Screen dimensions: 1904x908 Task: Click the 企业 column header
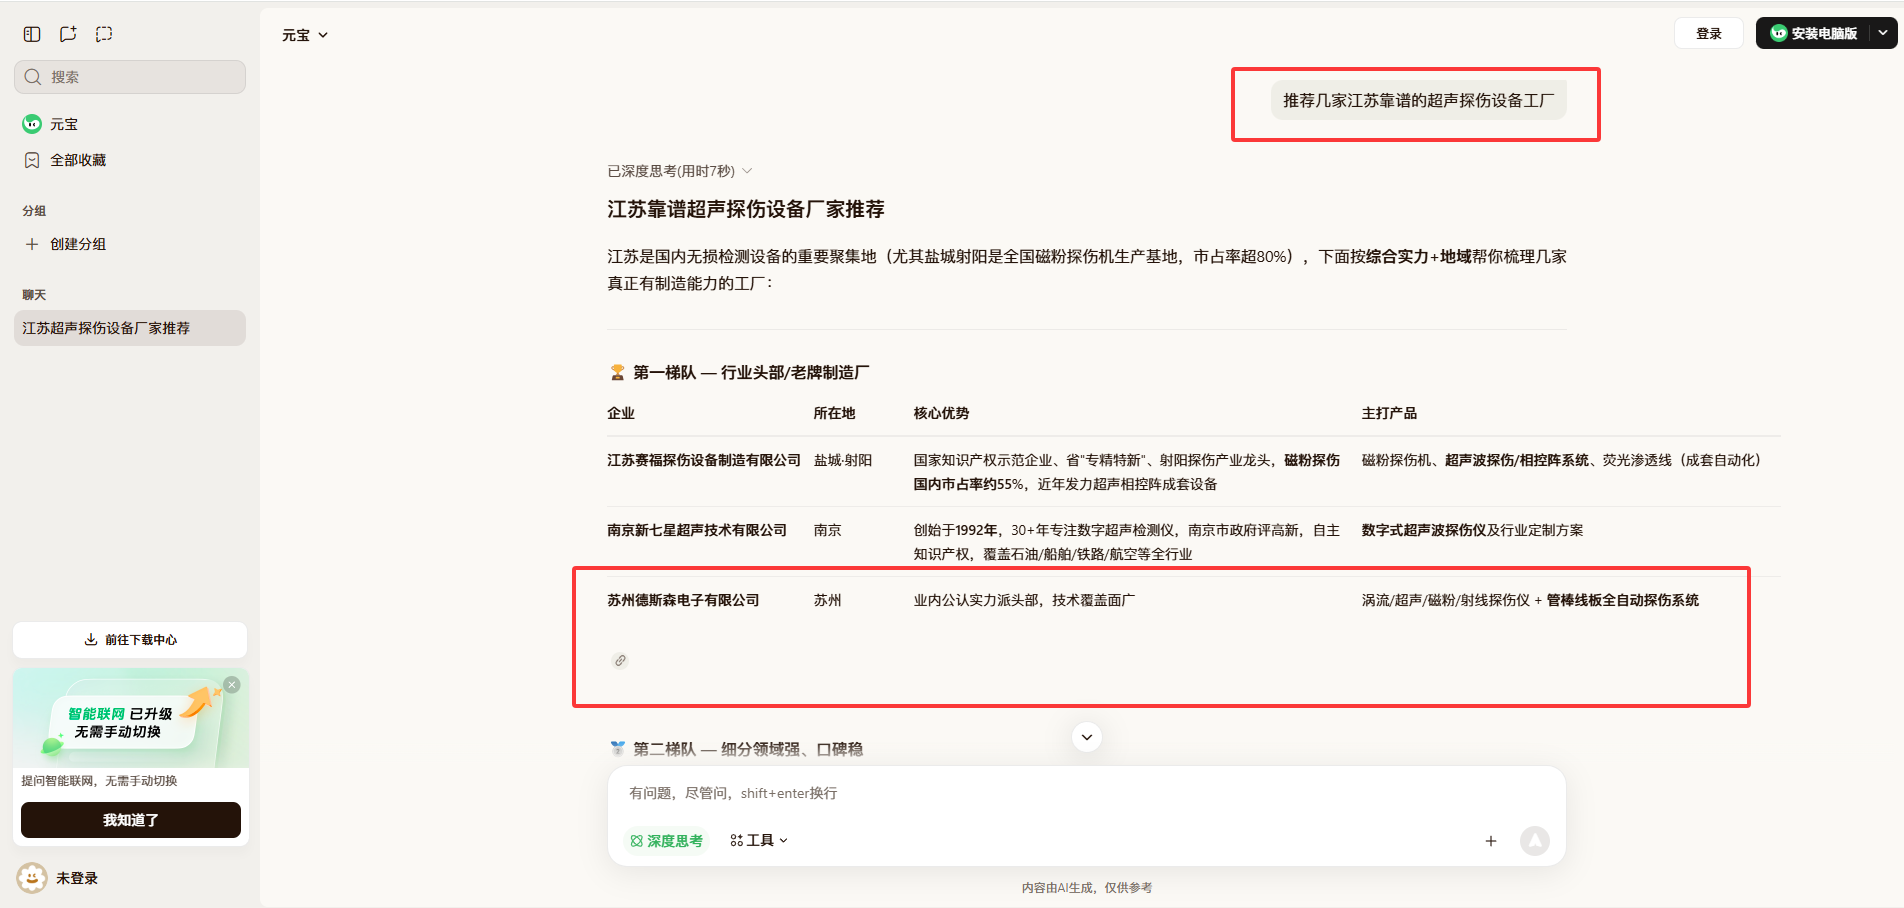coord(621,413)
